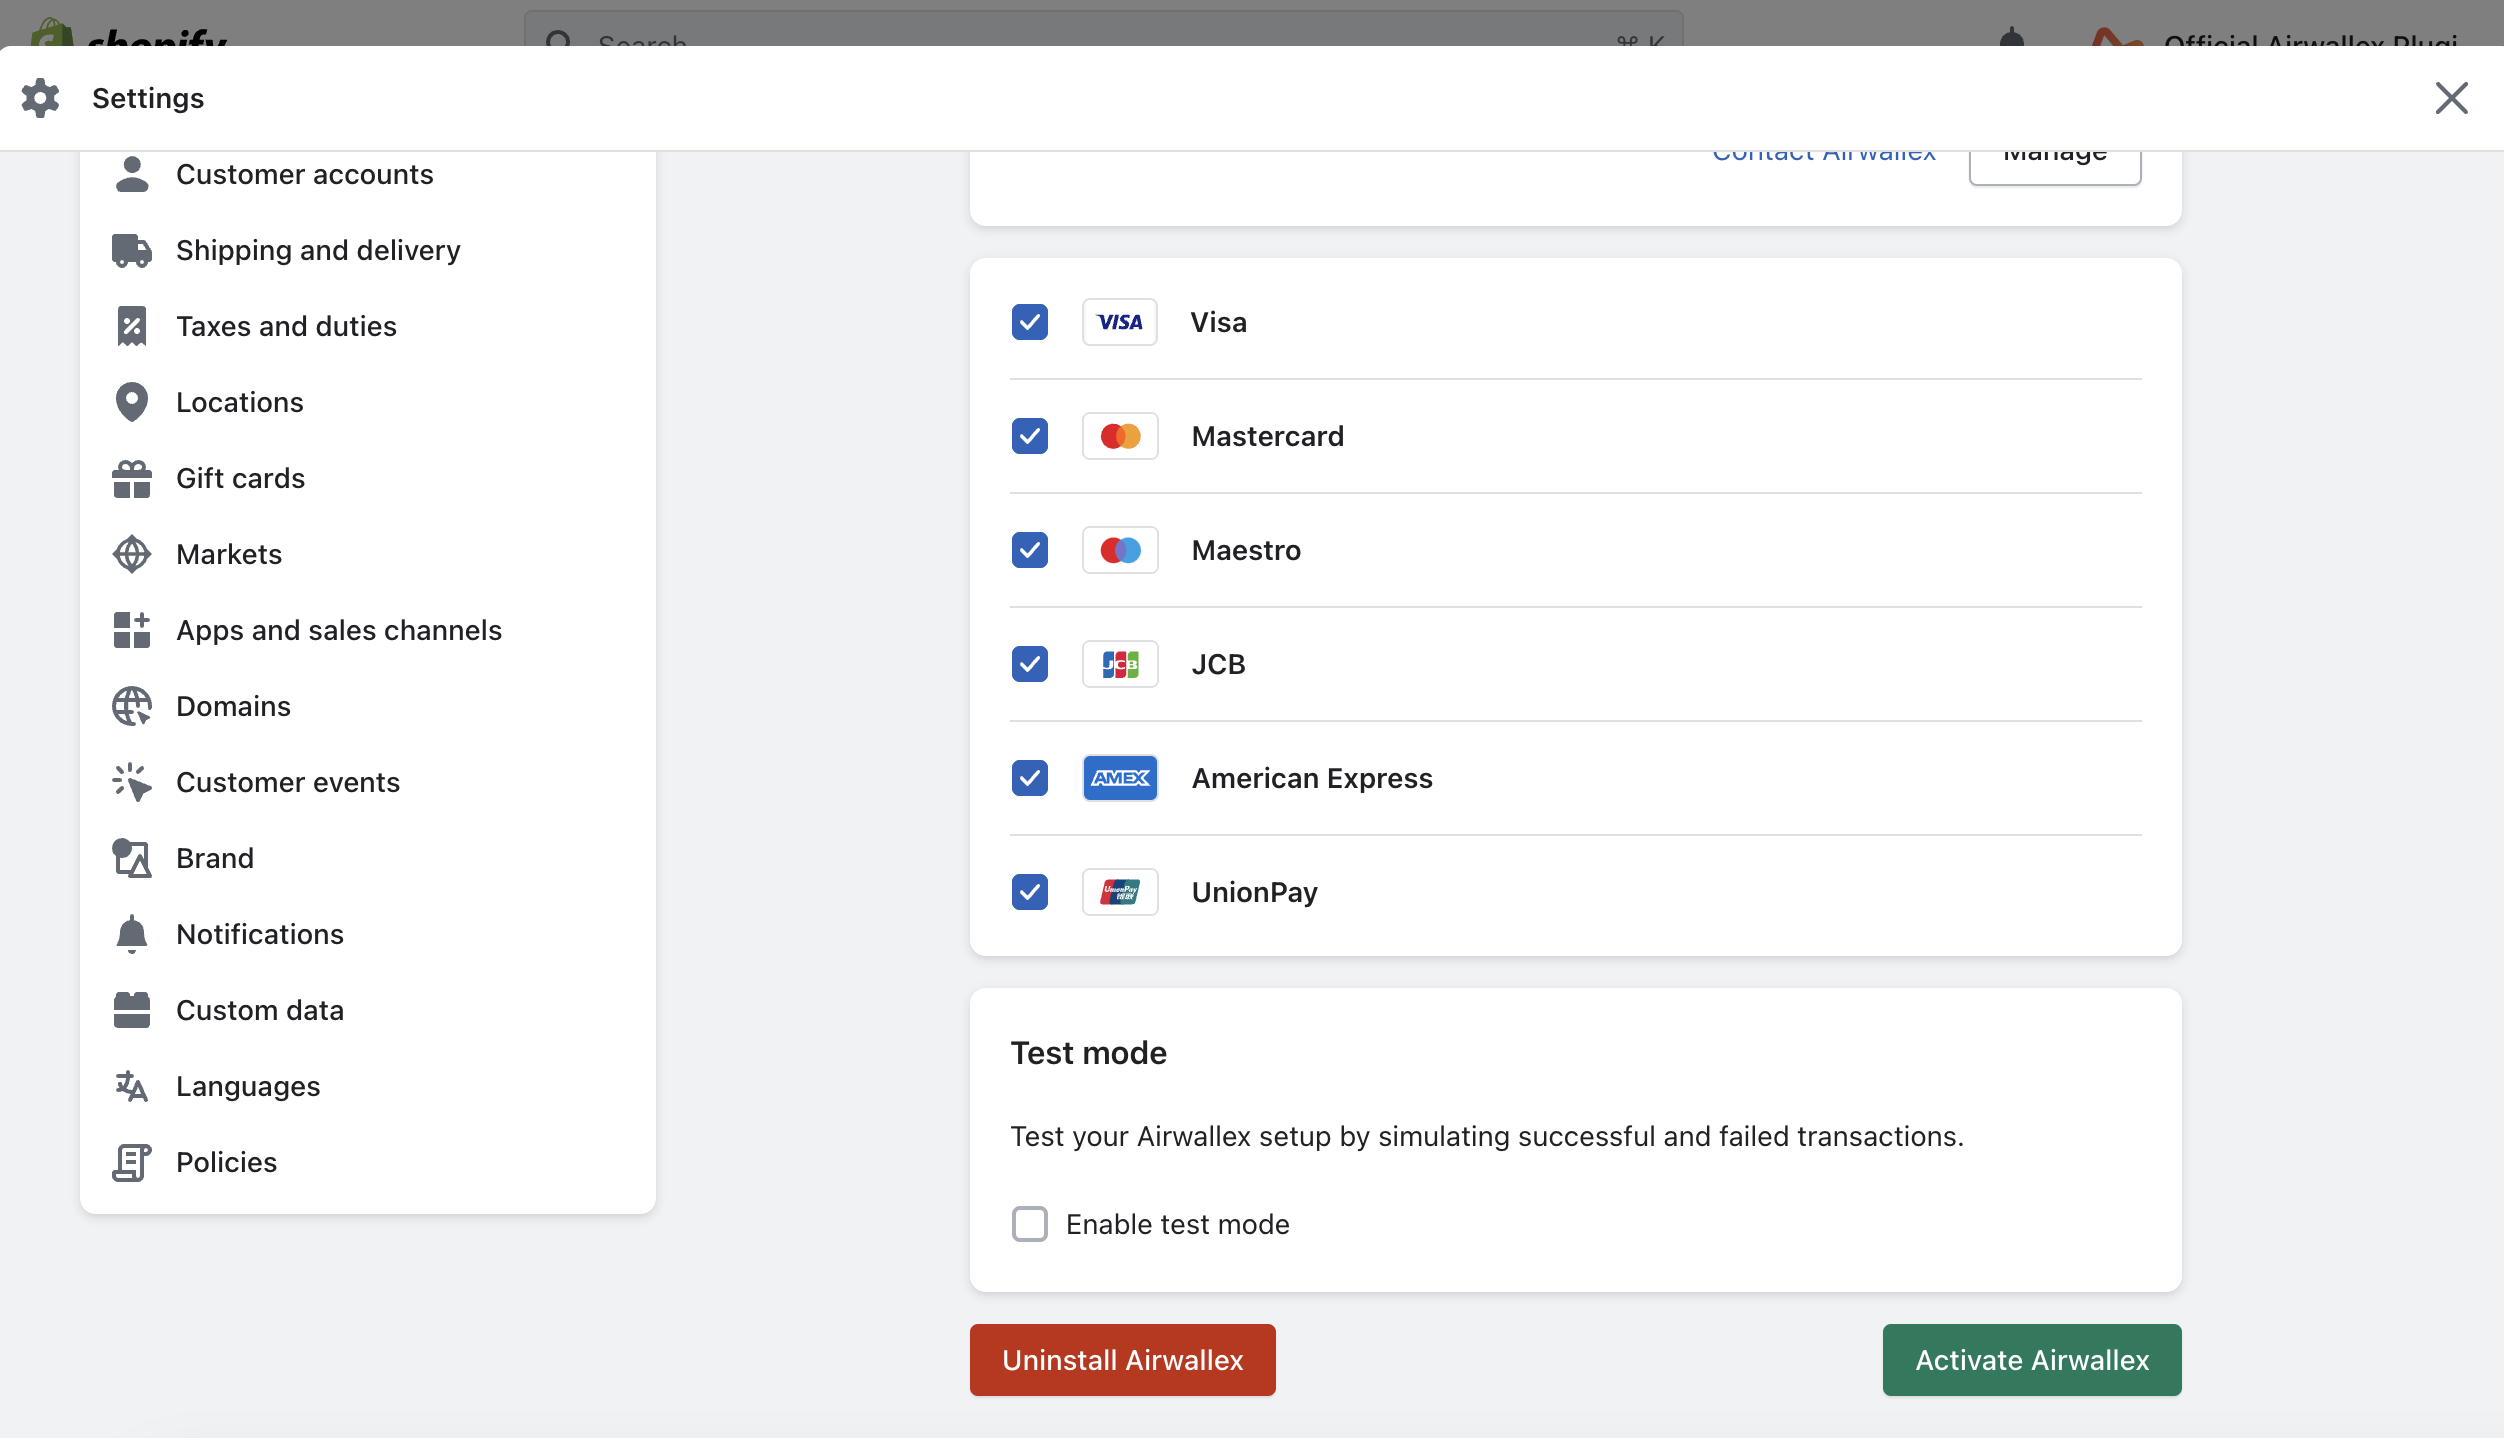Uncheck the Visa checkbox
The image size is (2504, 1438).
click(x=1029, y=322)
